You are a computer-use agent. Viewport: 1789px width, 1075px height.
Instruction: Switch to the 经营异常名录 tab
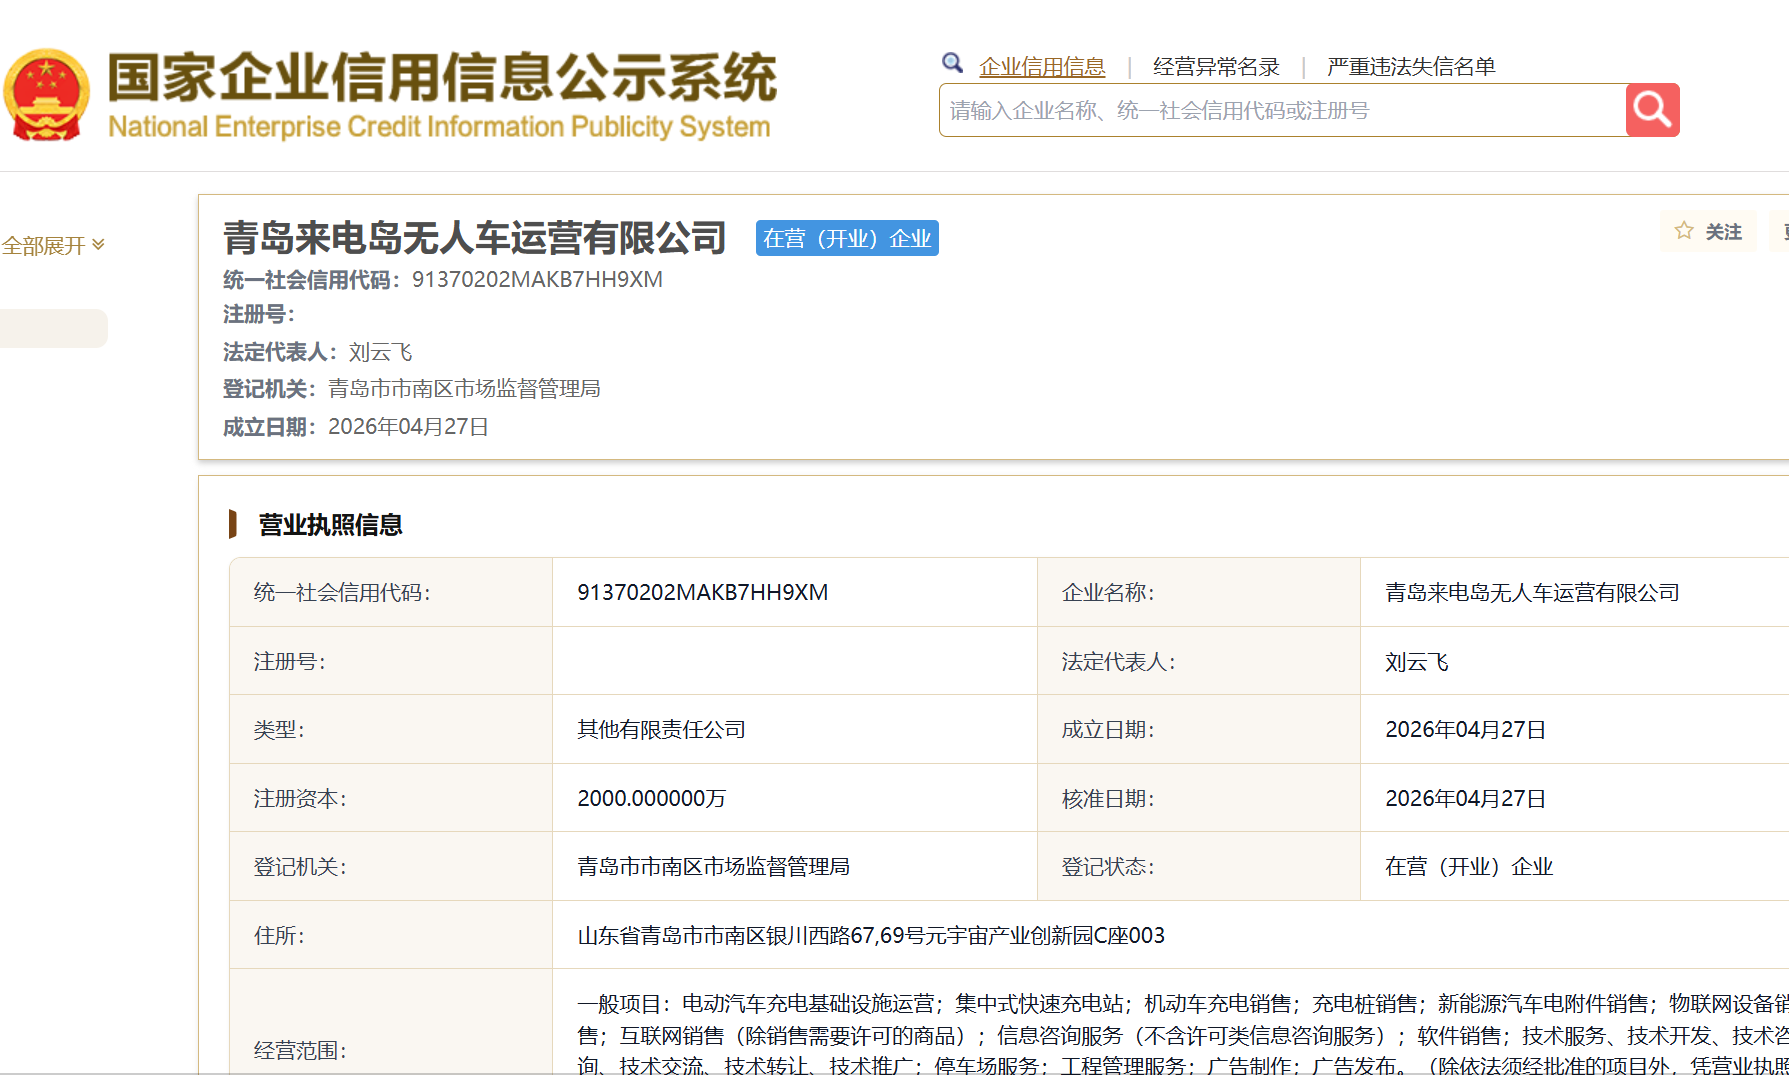(x=1216, y=67)
